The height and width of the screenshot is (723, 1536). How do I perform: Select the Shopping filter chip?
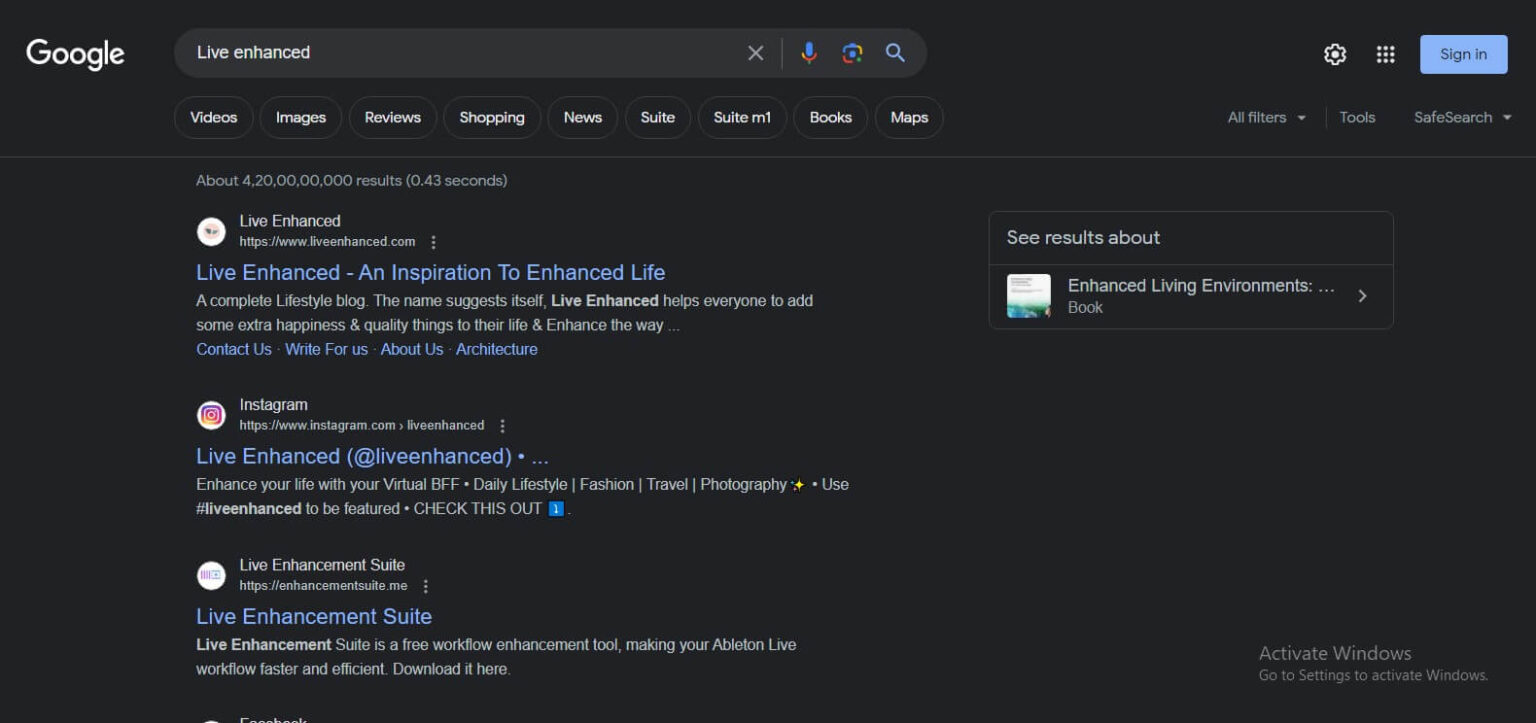point(491,117)
